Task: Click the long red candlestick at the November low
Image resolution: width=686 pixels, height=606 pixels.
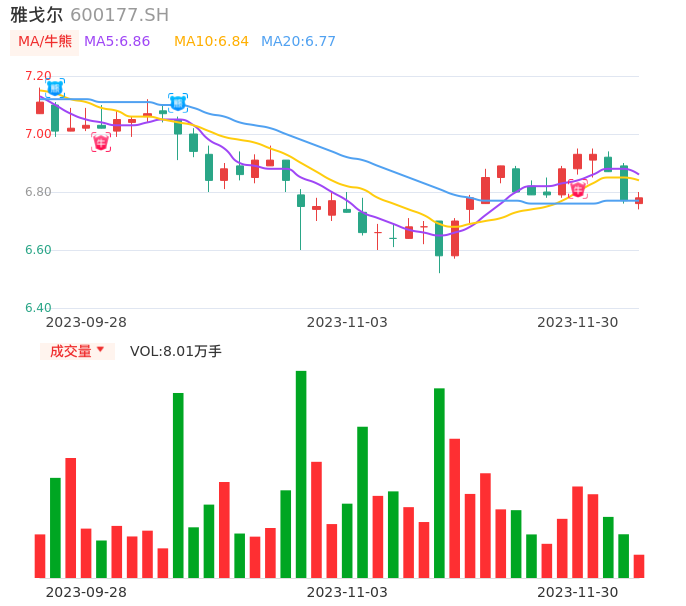Action: tap(455, 238)
